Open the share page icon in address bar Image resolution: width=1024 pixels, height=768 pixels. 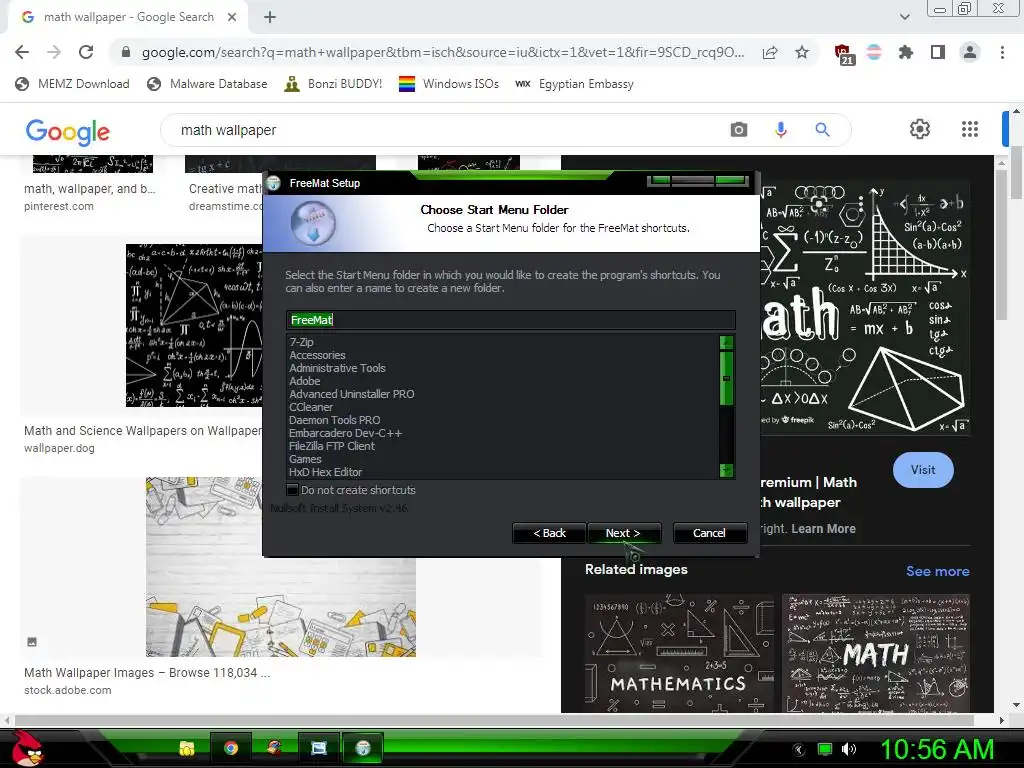770,52
